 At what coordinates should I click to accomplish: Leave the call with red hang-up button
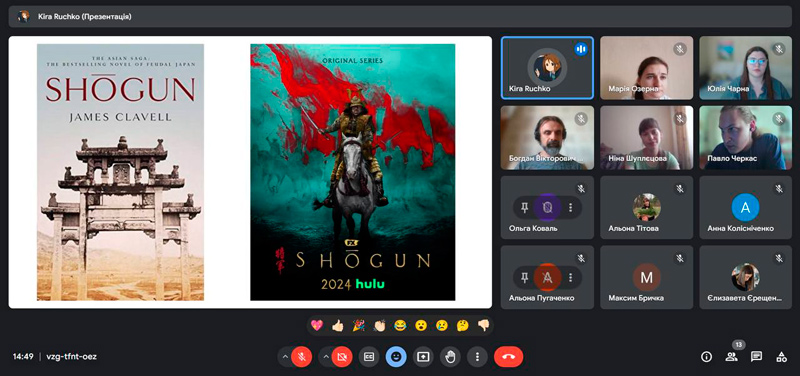click(508, 357)
